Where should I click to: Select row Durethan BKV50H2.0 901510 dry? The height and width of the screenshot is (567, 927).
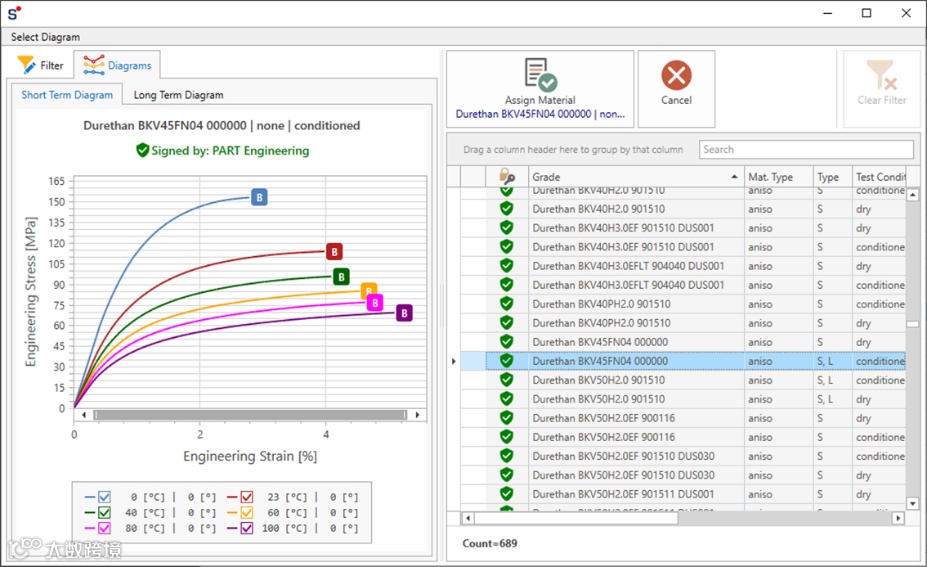[x=683, y=399]
